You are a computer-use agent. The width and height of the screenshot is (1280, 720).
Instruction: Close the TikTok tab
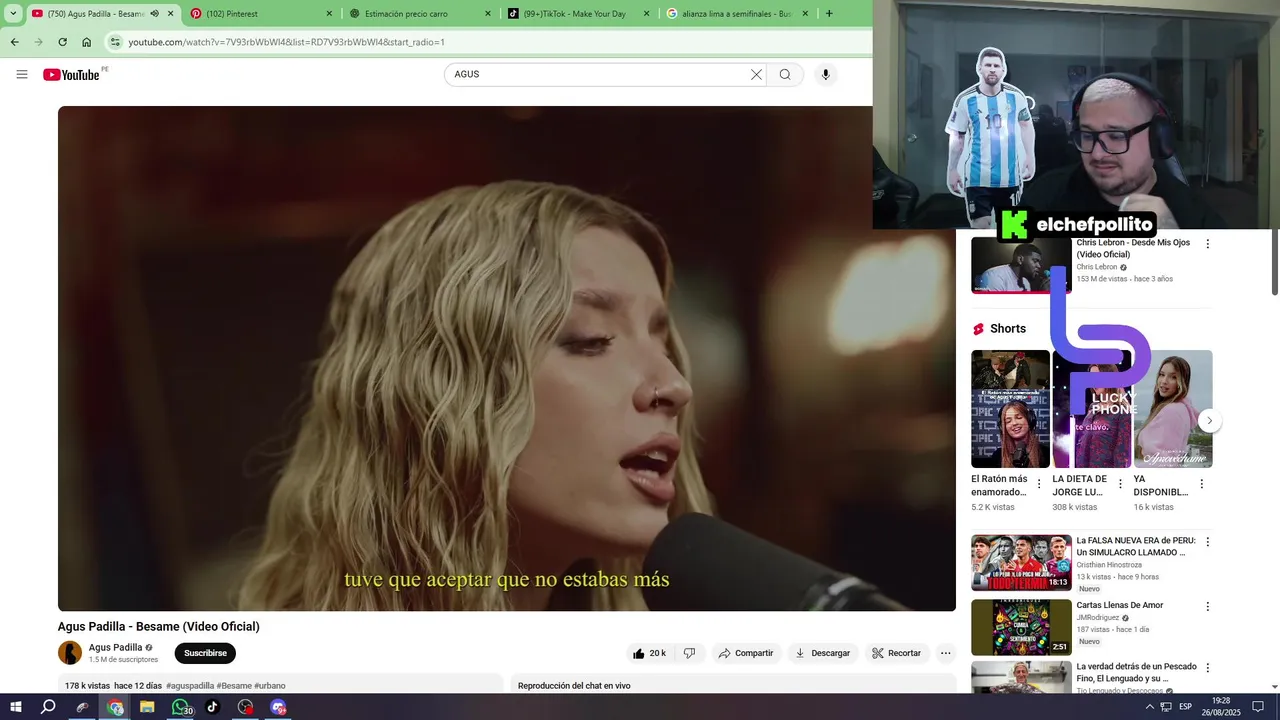coord(646,14)
